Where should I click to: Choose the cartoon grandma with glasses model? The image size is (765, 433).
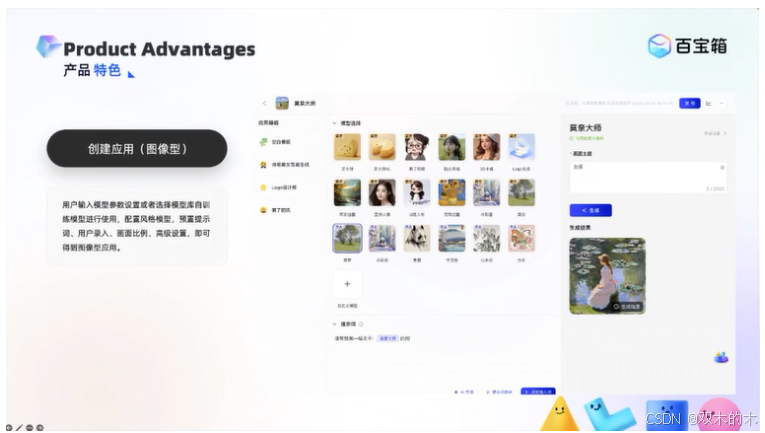coord(417,147)
